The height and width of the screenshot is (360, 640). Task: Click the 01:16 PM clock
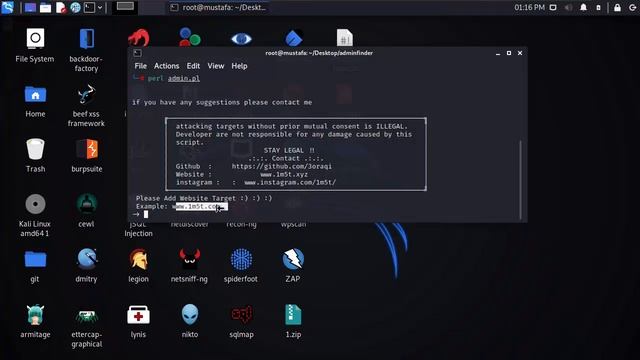[x=529, y=7]
